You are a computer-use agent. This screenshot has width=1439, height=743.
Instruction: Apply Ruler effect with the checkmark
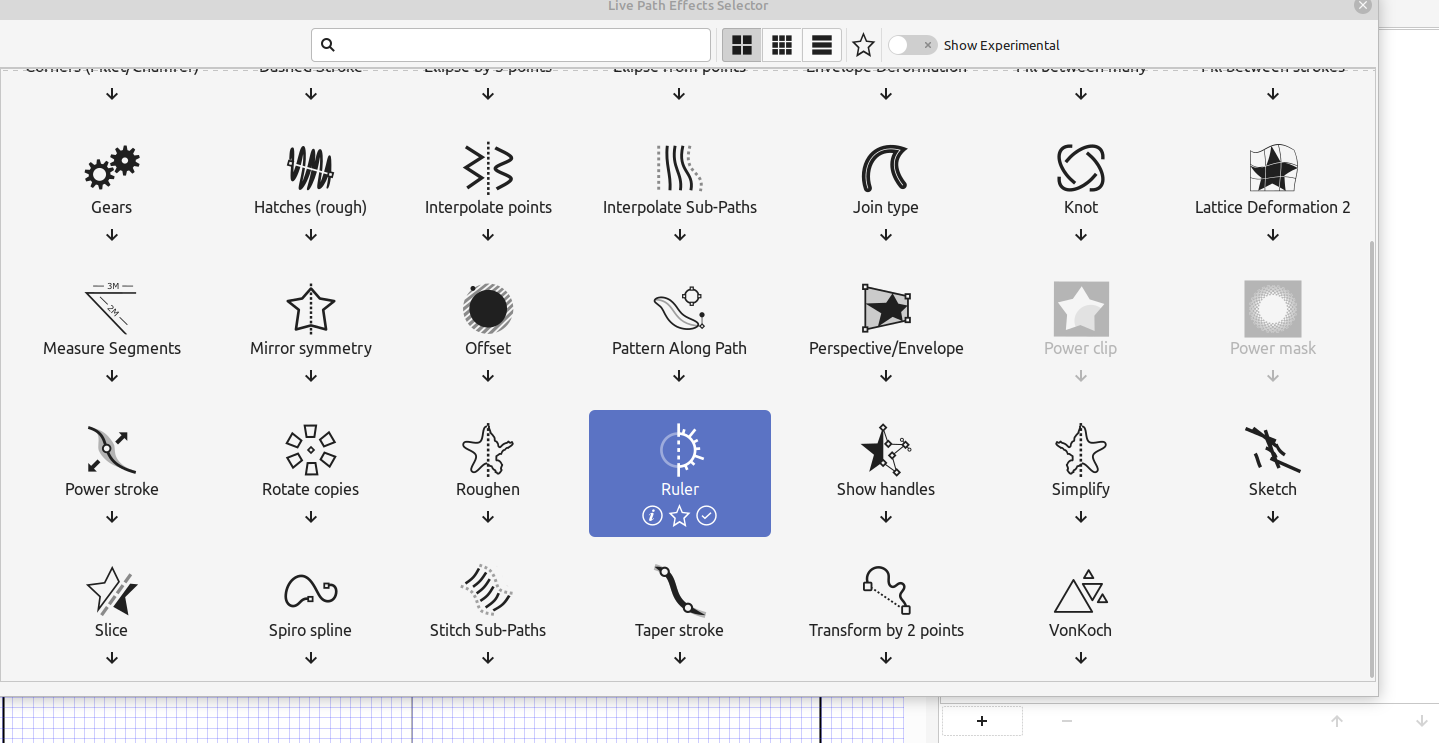[x=707, y=516]
